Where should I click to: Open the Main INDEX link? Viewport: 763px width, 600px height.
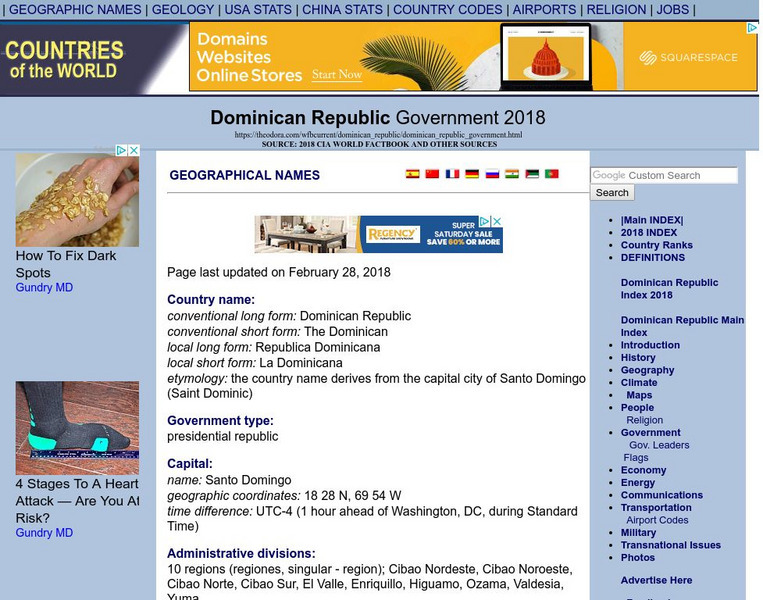652,220
